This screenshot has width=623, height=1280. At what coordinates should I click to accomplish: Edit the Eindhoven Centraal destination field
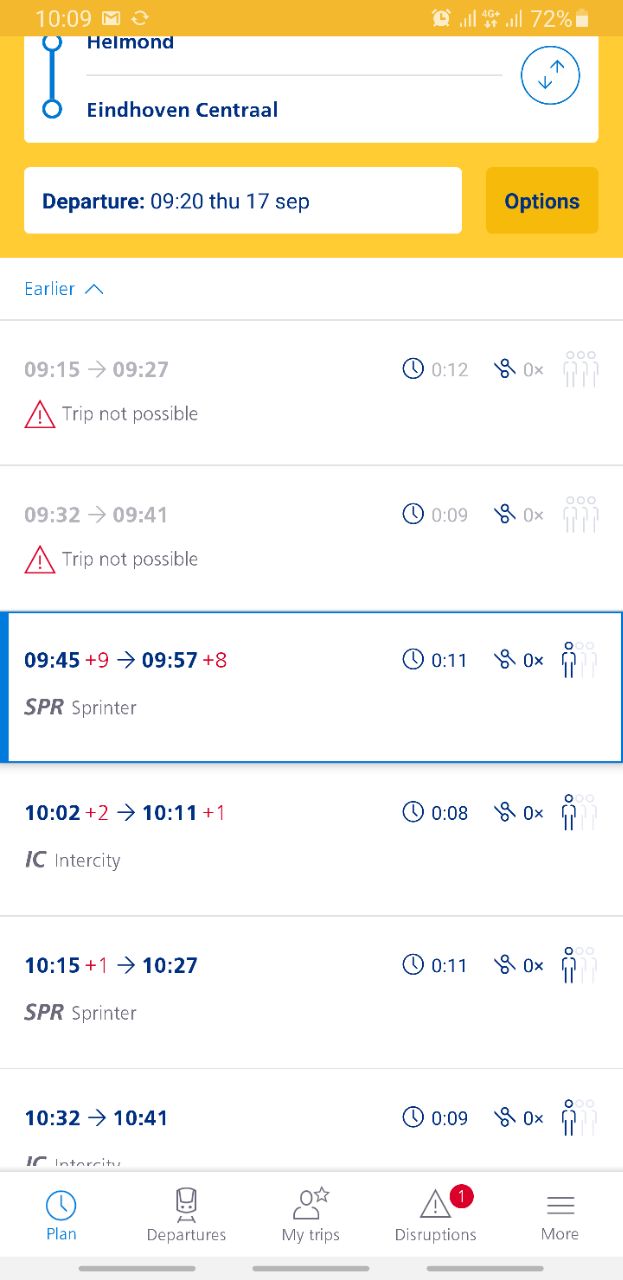pos(182,110)
